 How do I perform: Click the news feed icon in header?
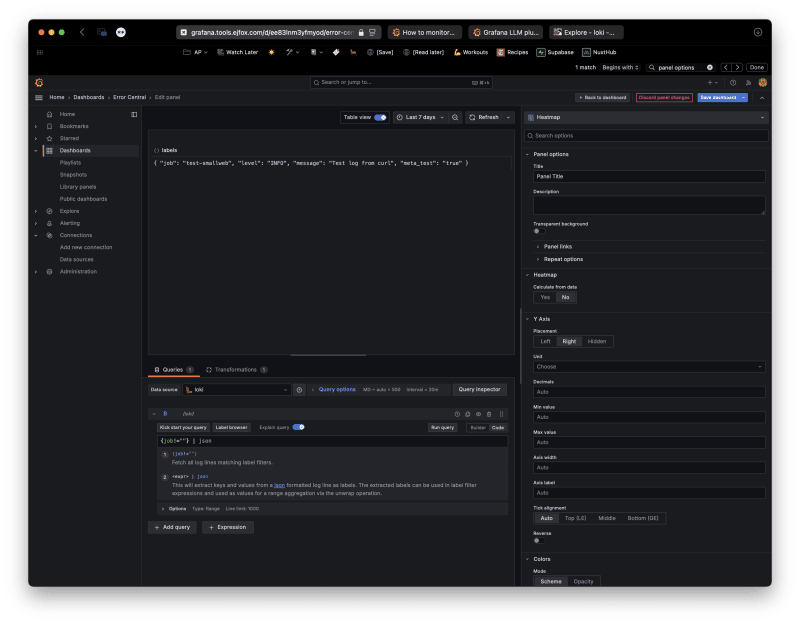[747, 82]
